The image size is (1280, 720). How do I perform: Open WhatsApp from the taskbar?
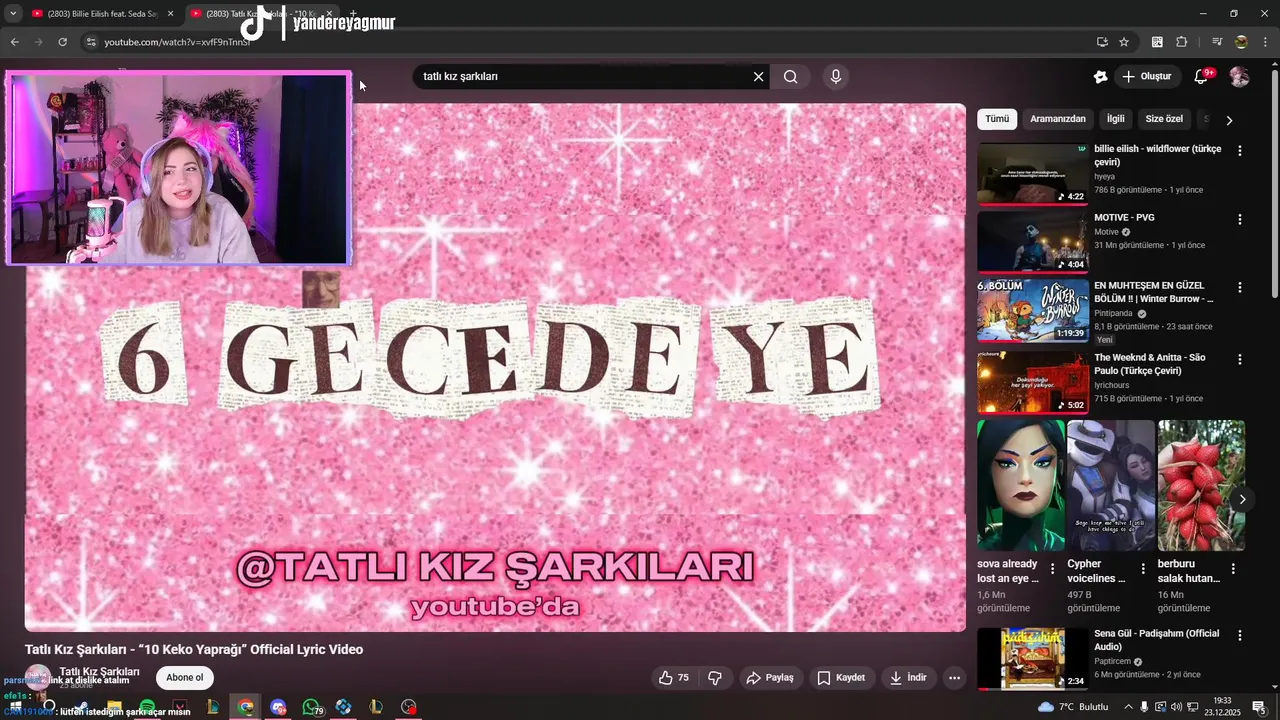pos(311,707)
